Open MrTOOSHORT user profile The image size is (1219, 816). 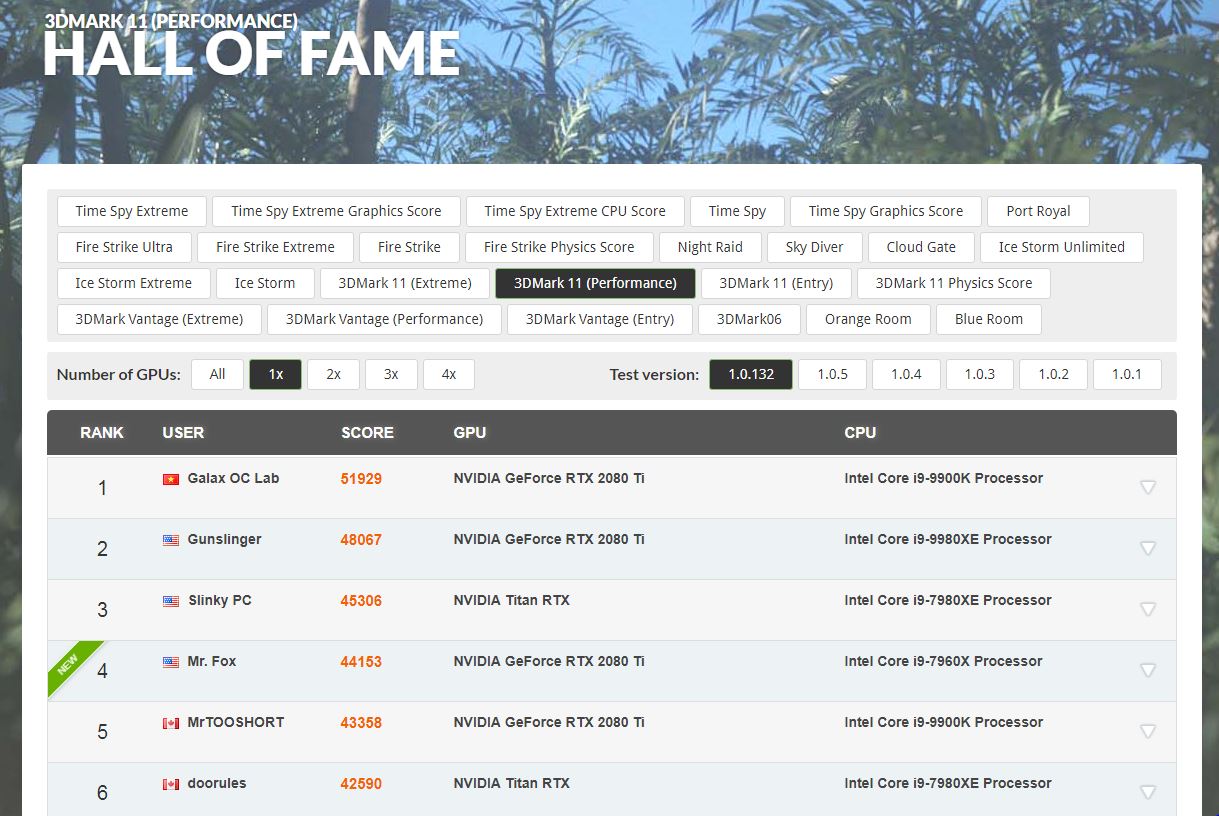point(236,722)
